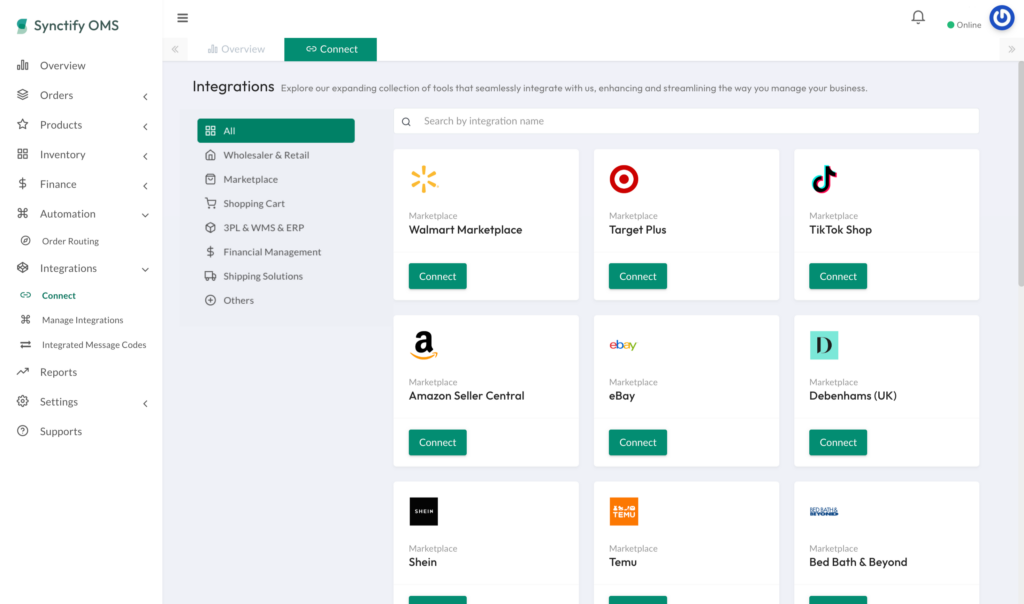
Task: Click the Temu logo
Action: [x=624, y=511]
